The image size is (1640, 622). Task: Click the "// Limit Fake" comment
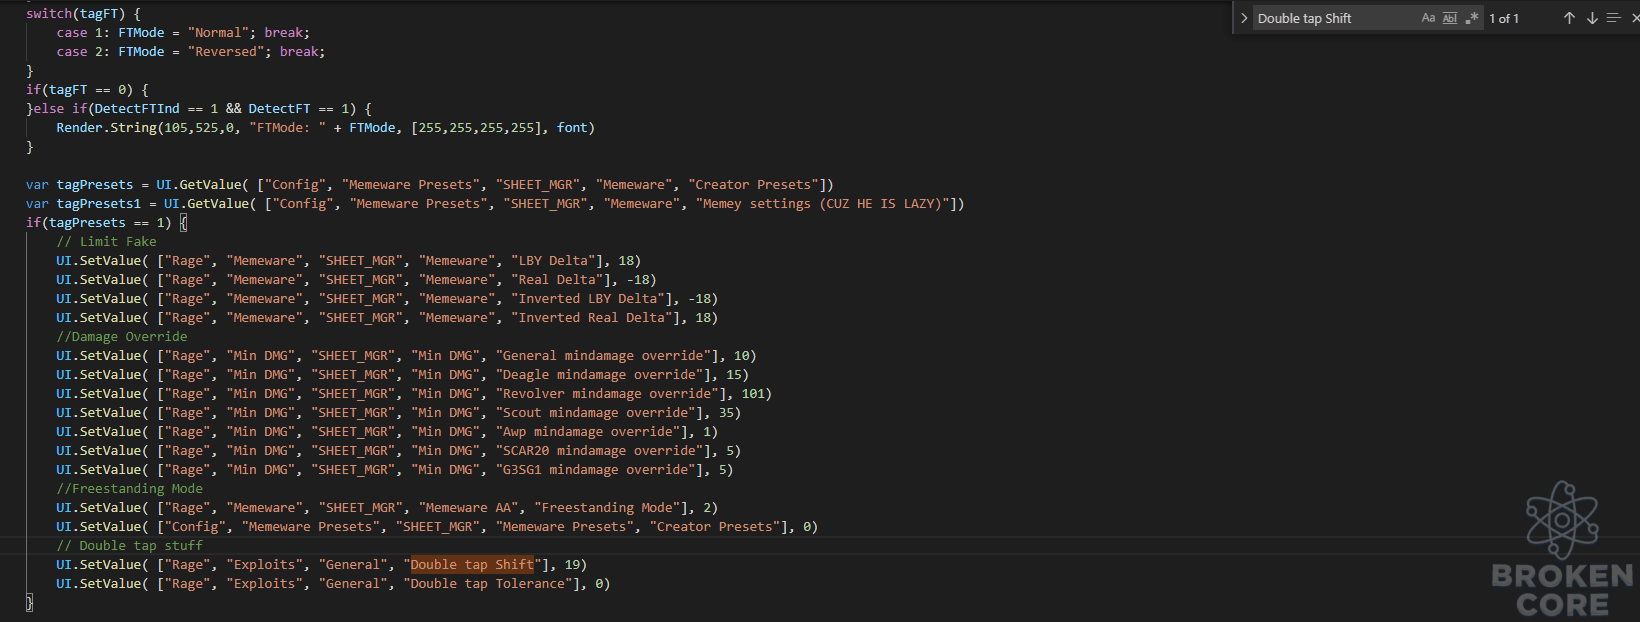106,242
